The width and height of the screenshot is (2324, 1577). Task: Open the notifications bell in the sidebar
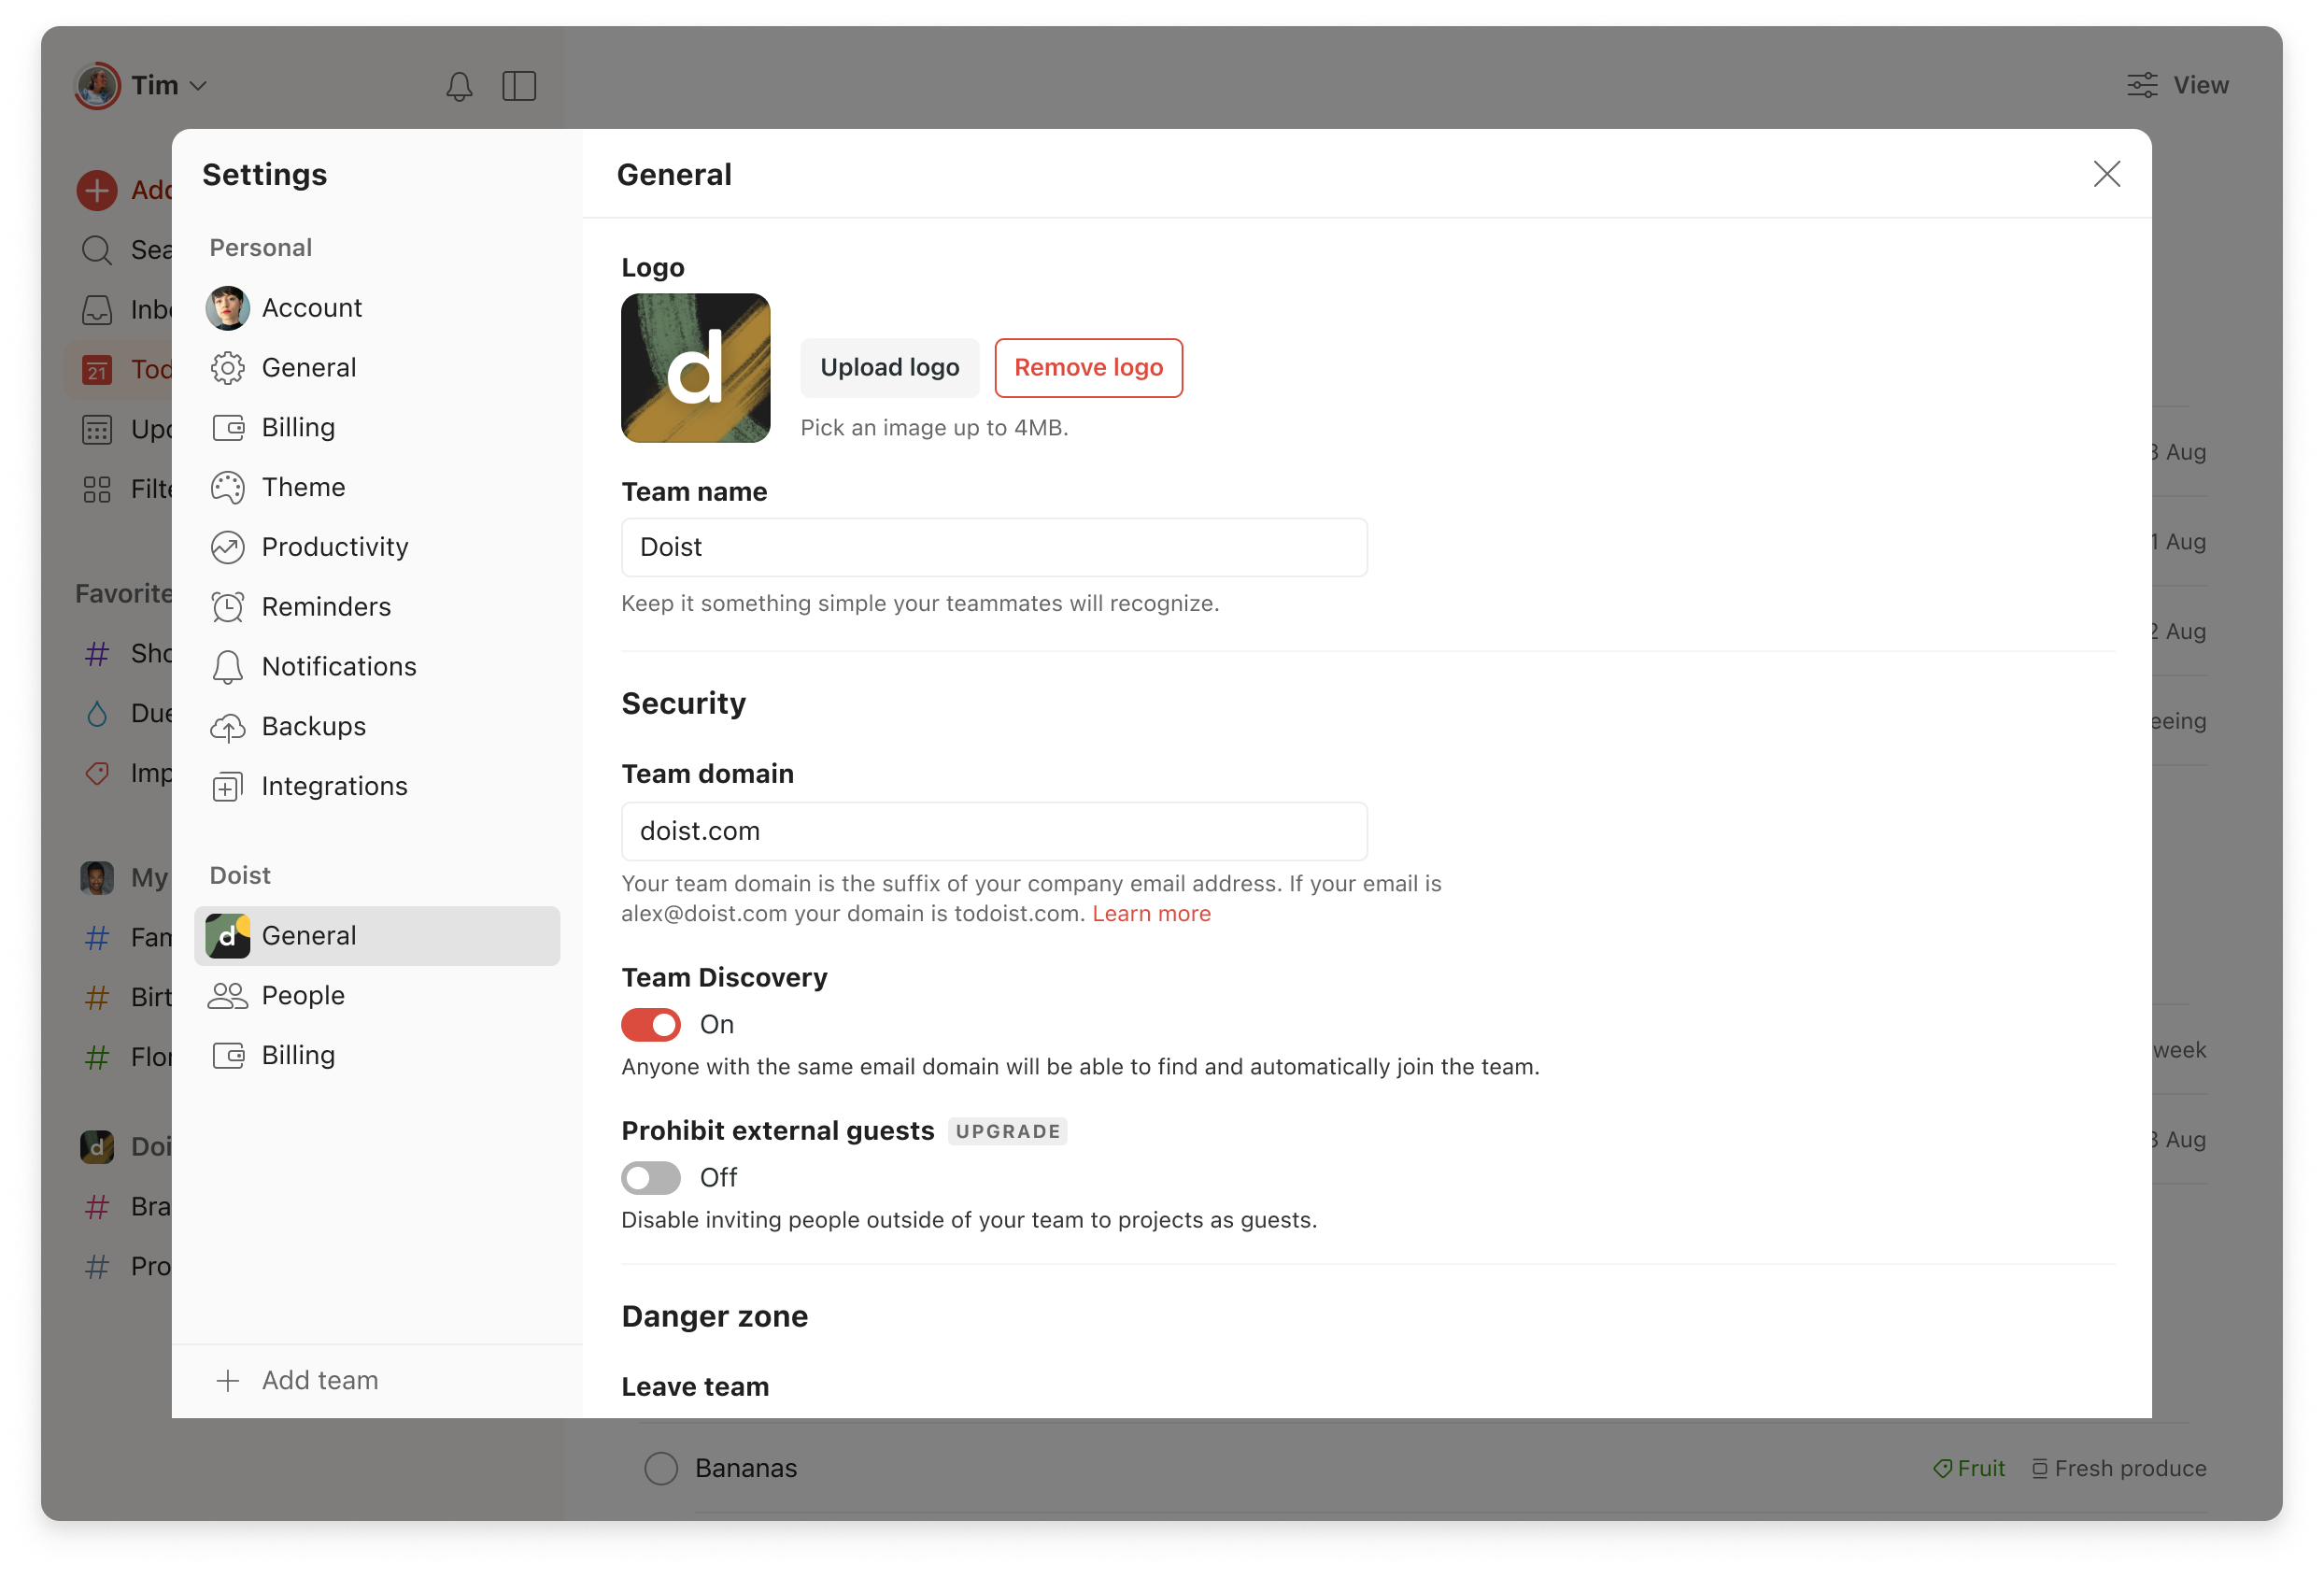[x=459, y=85]
